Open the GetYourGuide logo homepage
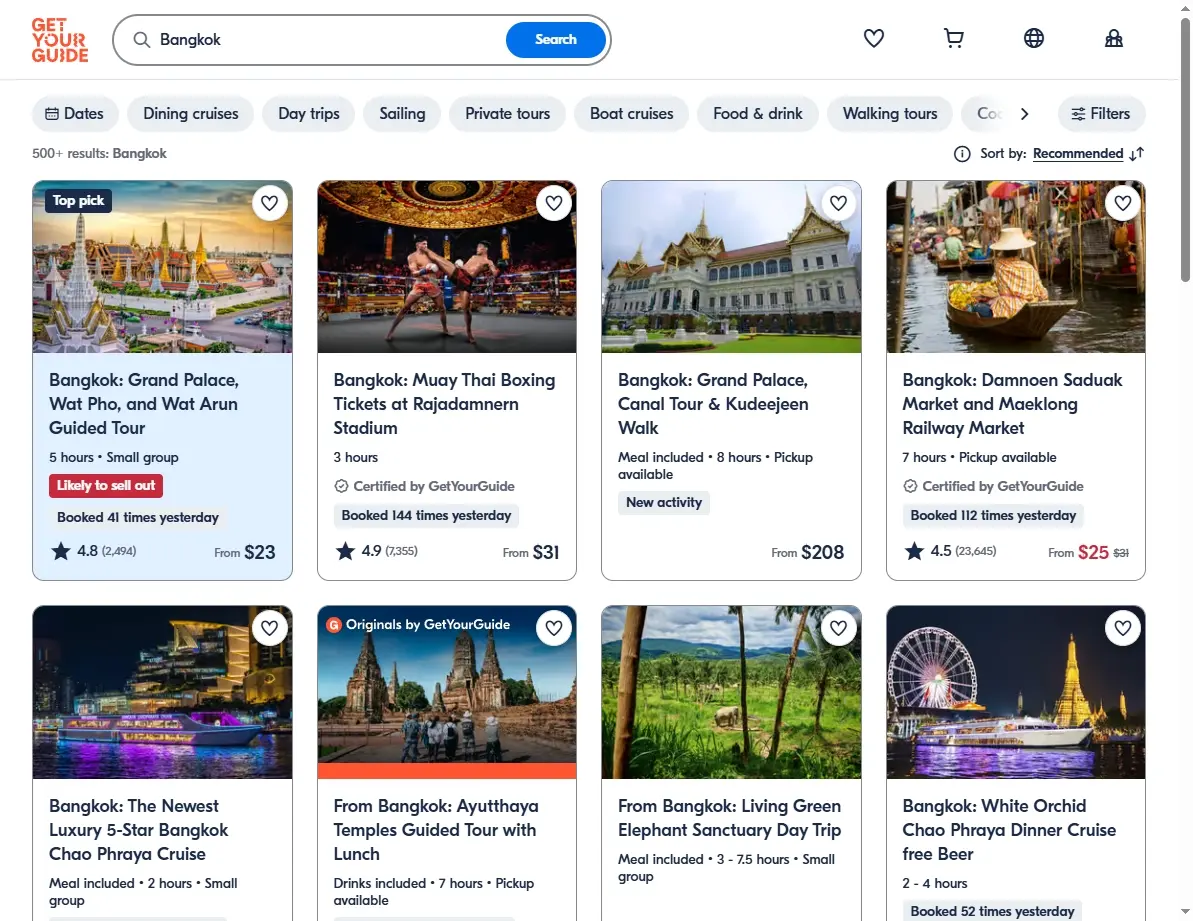This screenshot has width=1193, height=921. coord(59,40)
